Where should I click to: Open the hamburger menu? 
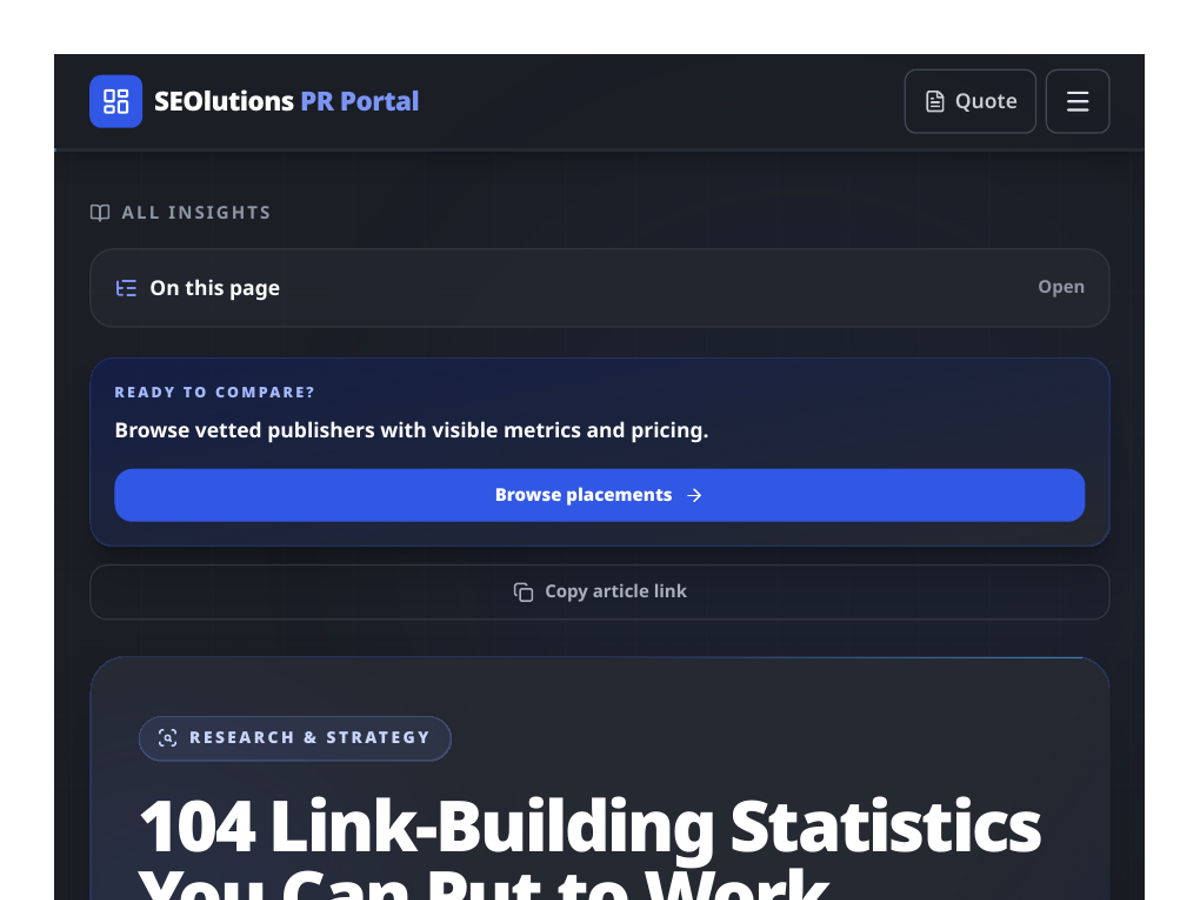[x=1077, y=101]
